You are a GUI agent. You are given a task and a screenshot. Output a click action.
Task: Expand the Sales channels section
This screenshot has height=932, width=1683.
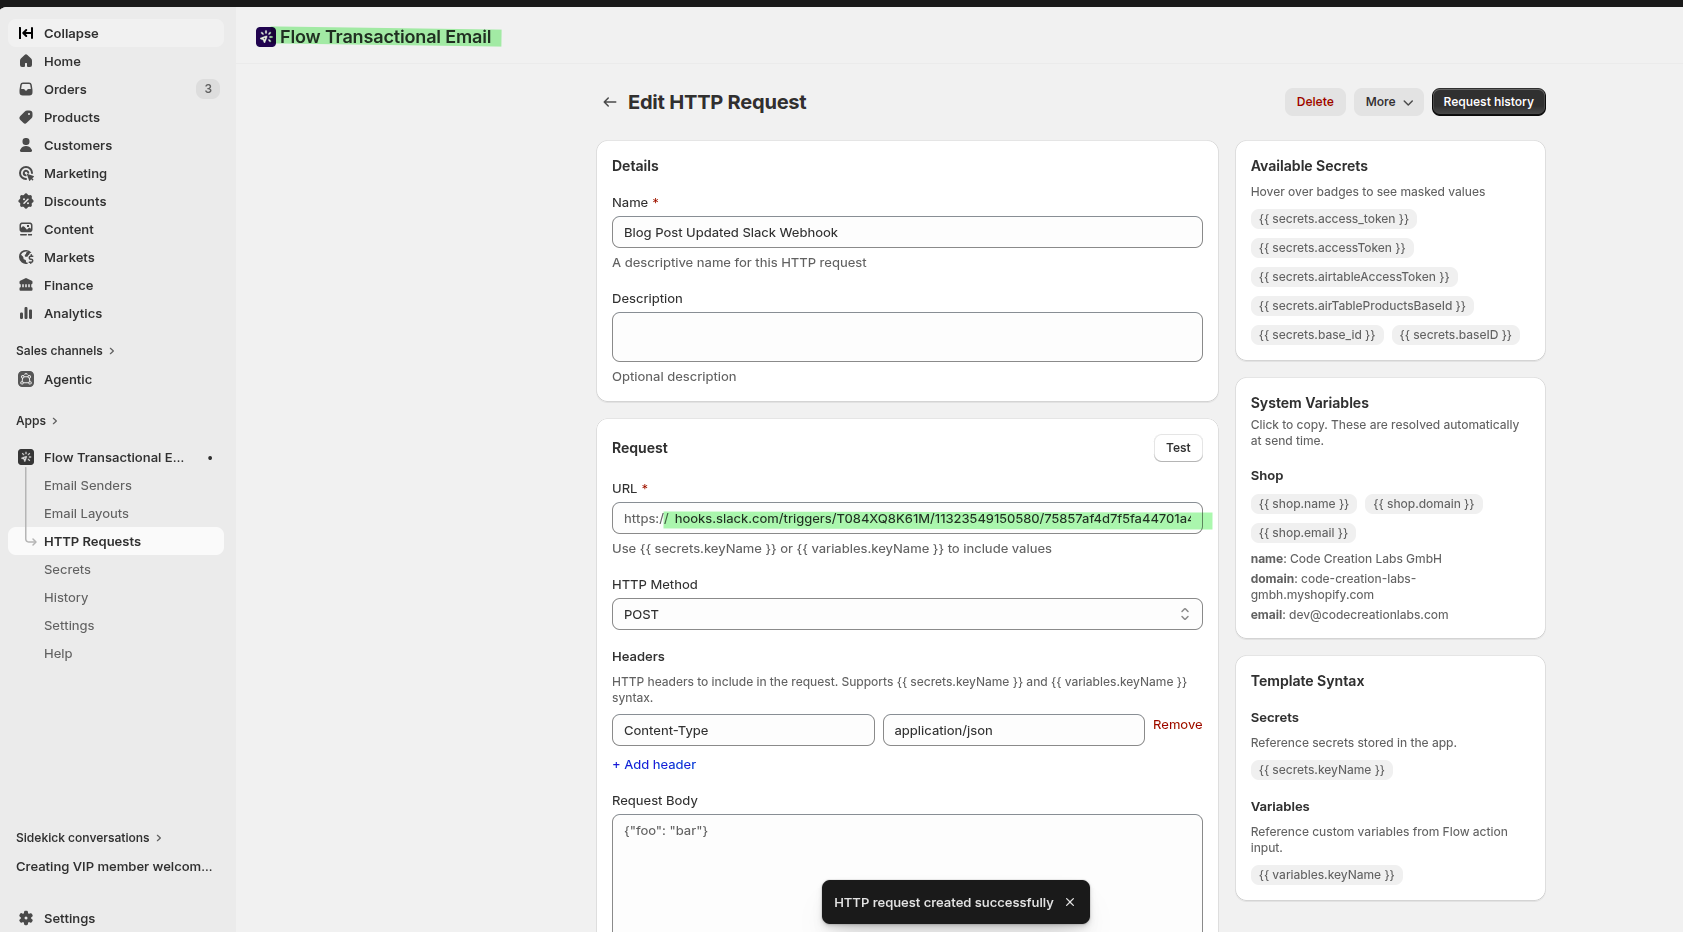coord(66,351)
